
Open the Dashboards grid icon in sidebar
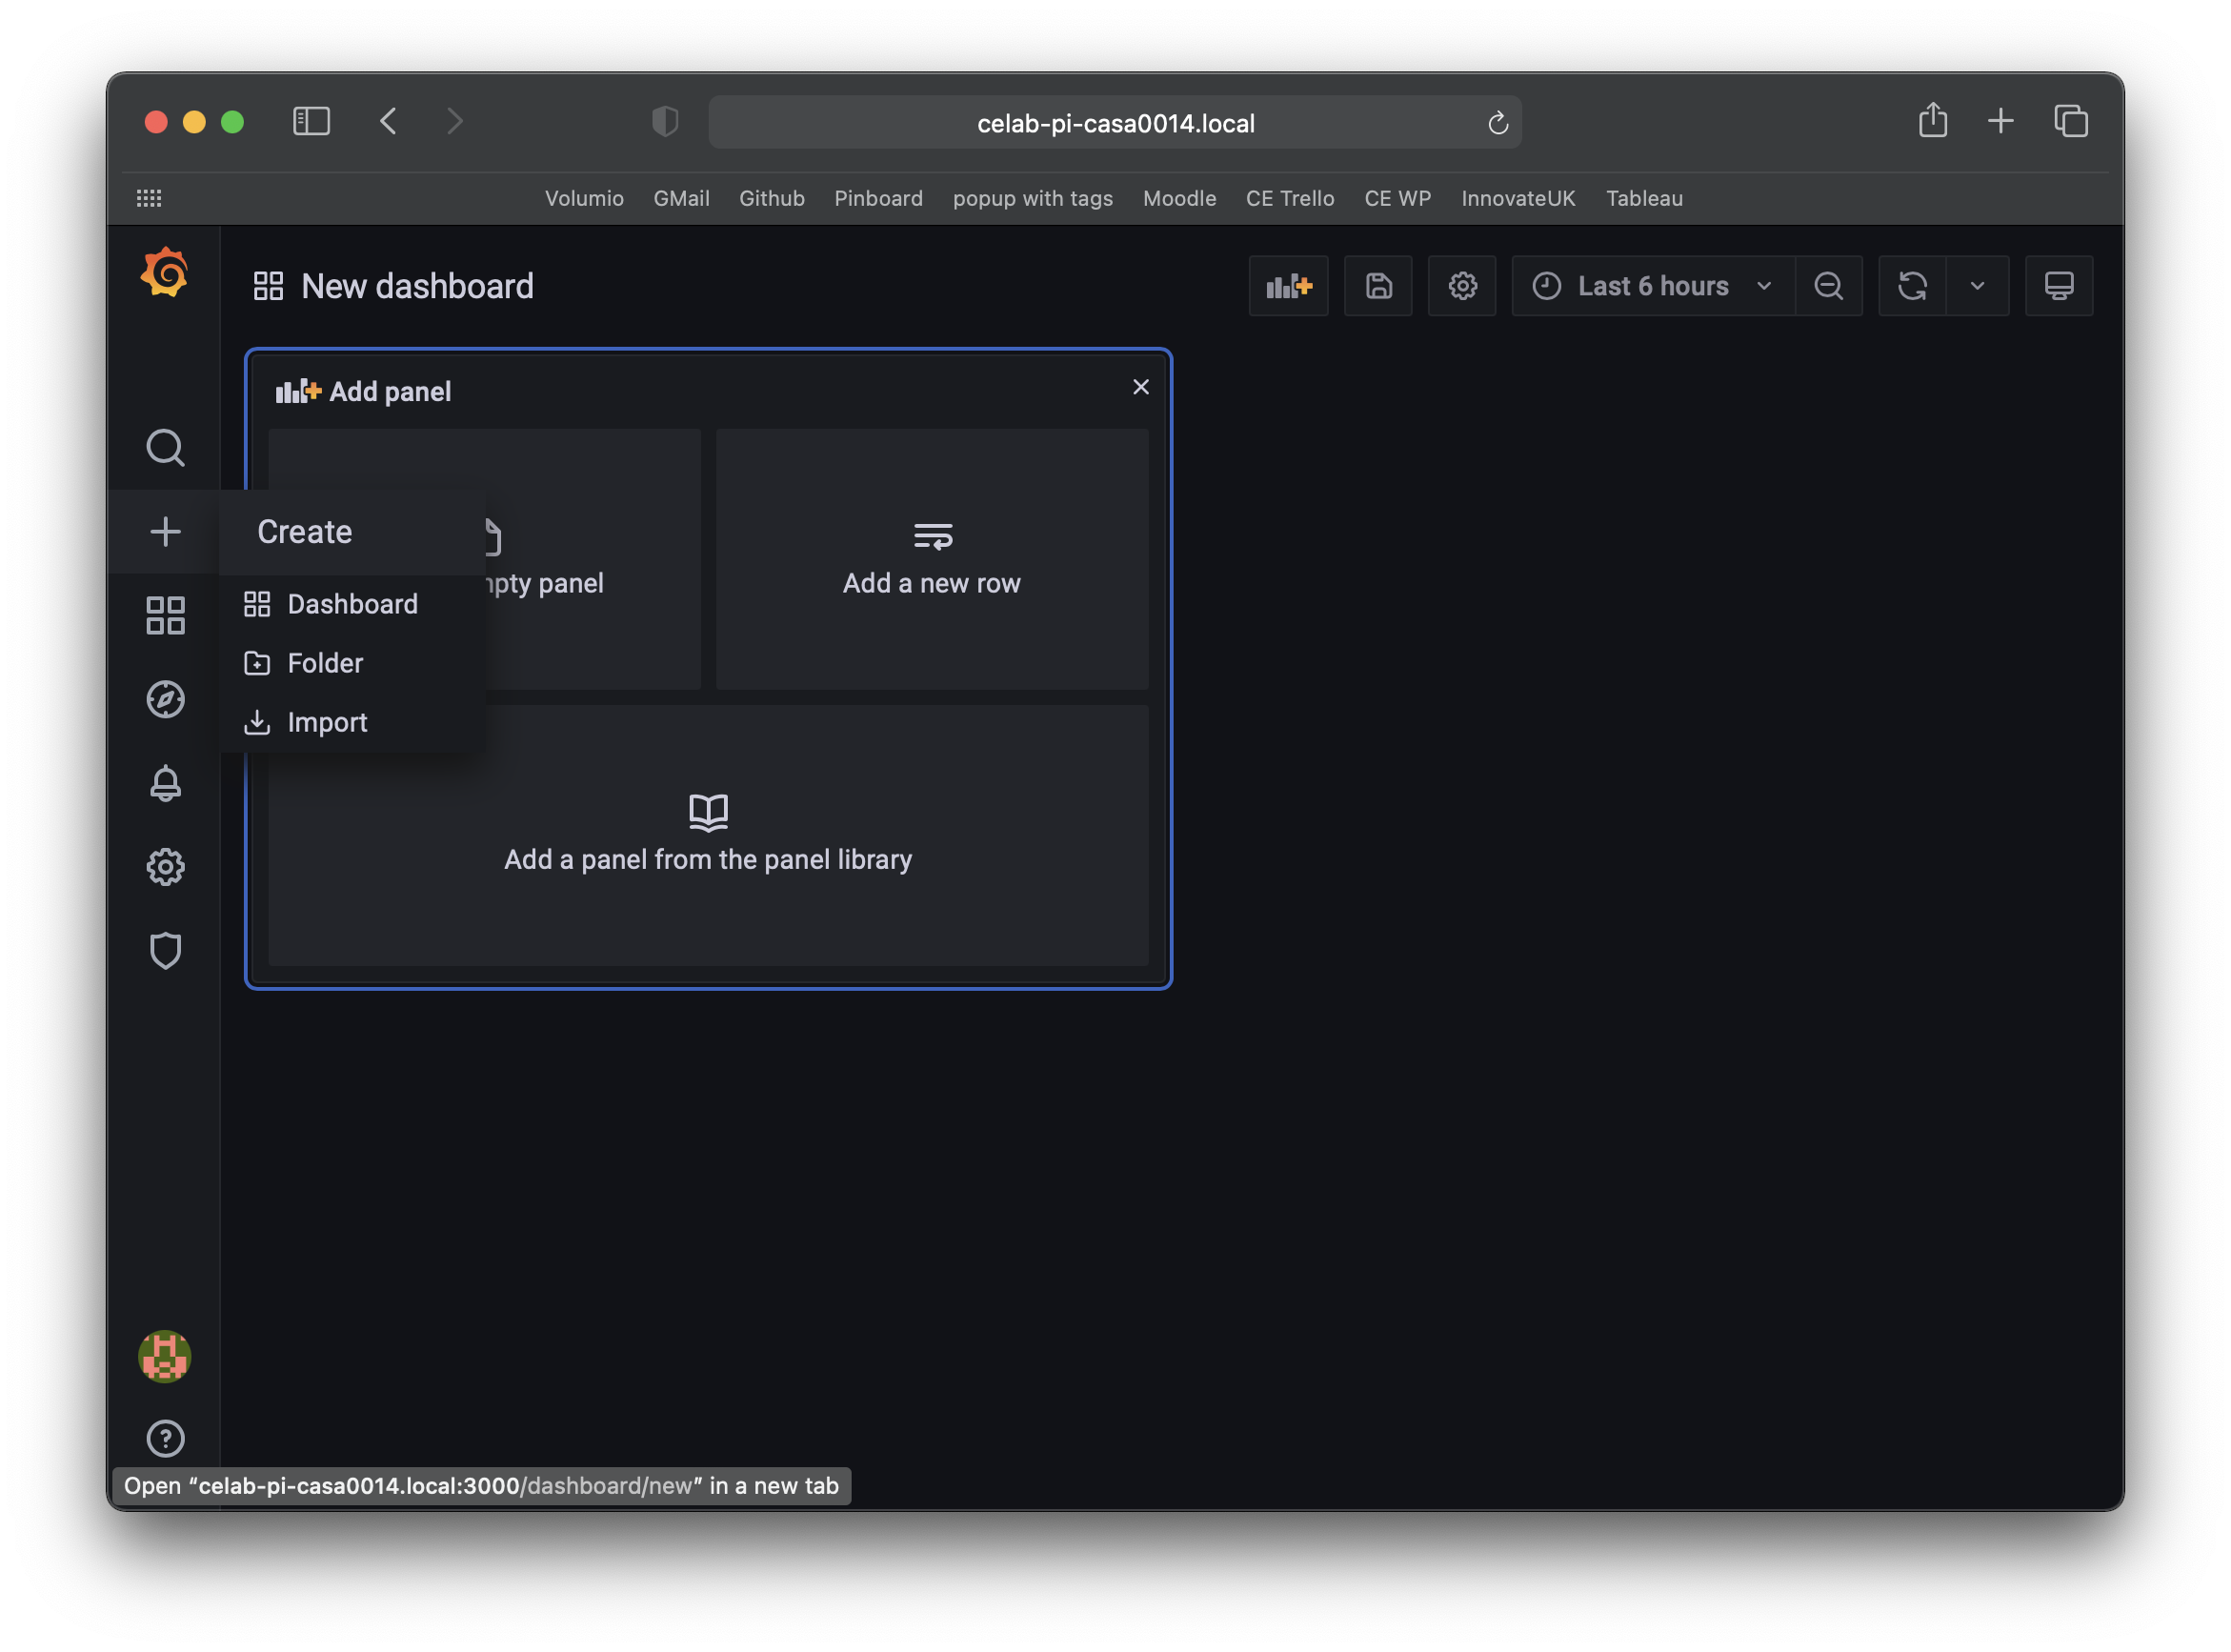click(x=165, y=615)
